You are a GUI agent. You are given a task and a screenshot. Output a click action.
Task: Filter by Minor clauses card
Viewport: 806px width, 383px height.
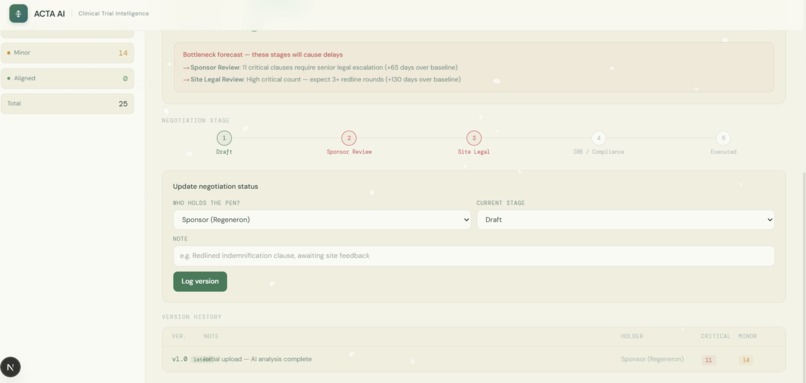pyautogui.click(x=67, y=53)
